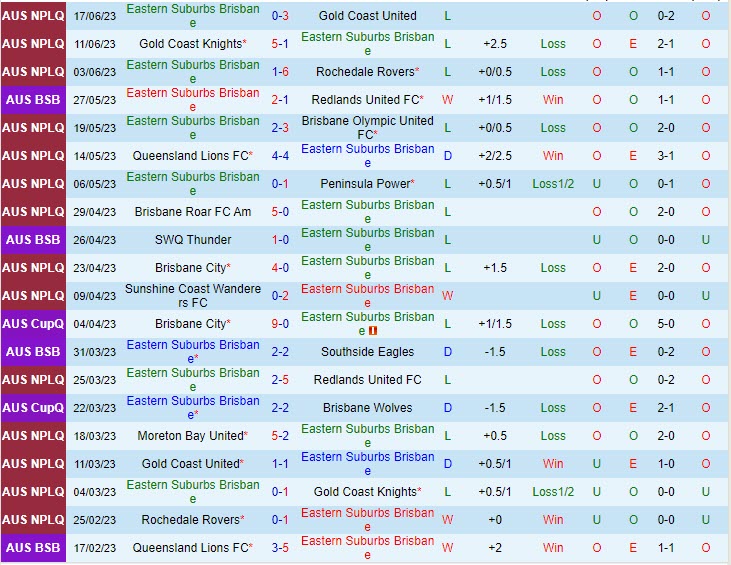The height and width of the screenshot is (565, 731).
Task: Click the D result on 14/05/23
Action: 448,156
